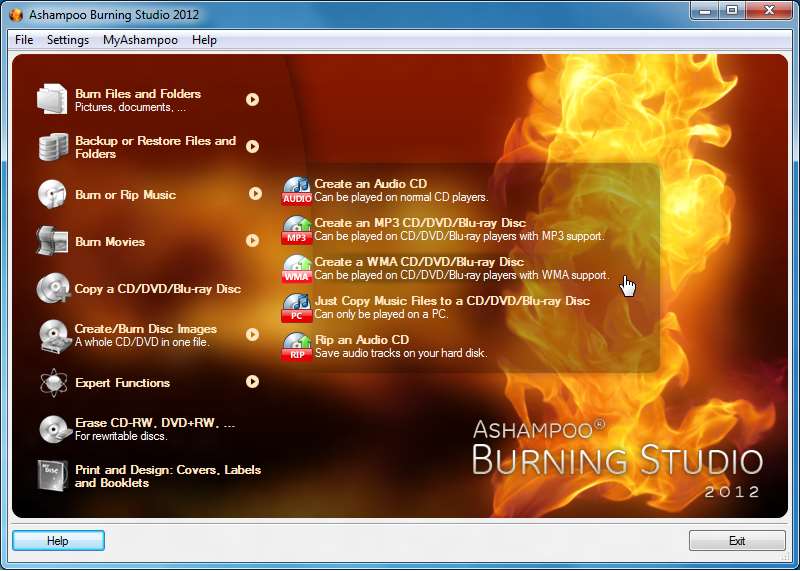
Task: Click the Backup or Restore database icon
Action: tap(53, 147)
